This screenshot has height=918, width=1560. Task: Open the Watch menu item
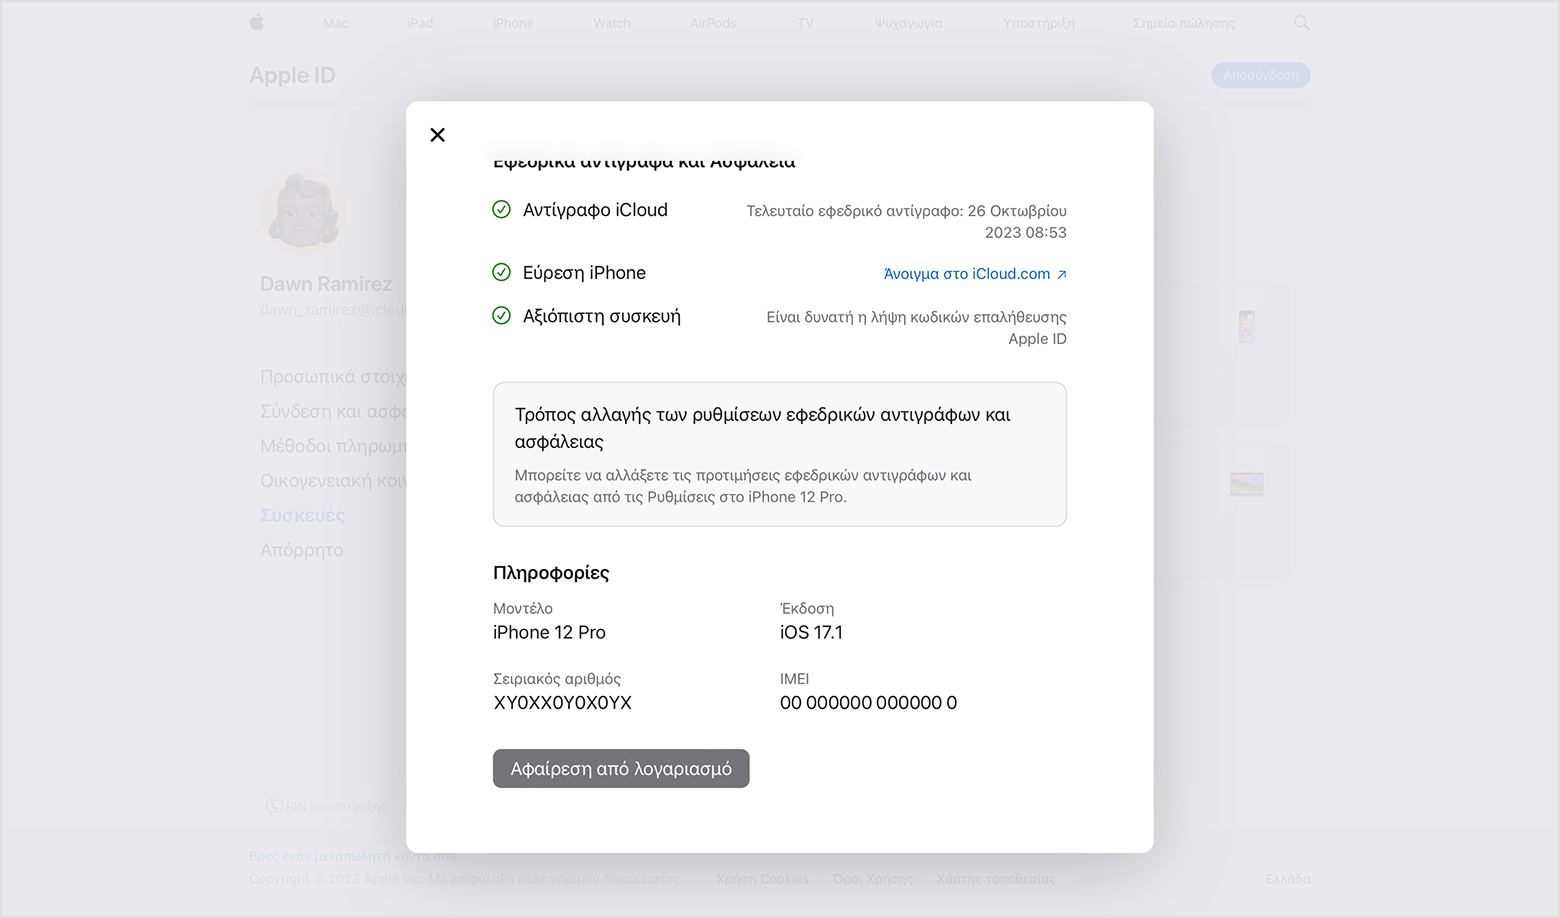pos(612,23)
